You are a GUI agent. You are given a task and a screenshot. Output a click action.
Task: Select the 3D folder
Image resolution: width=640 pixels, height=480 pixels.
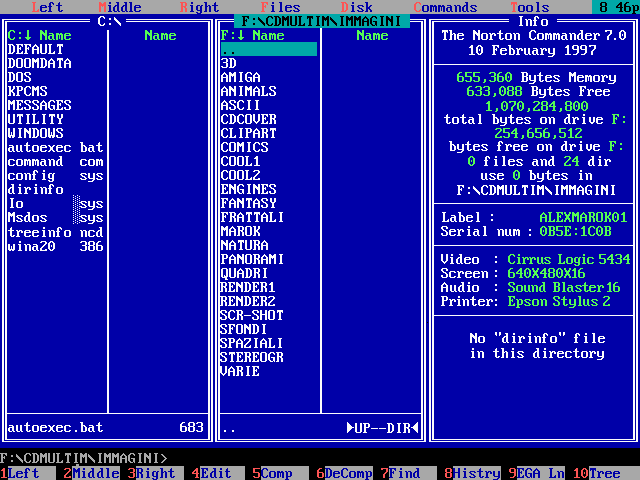point(229,63)
